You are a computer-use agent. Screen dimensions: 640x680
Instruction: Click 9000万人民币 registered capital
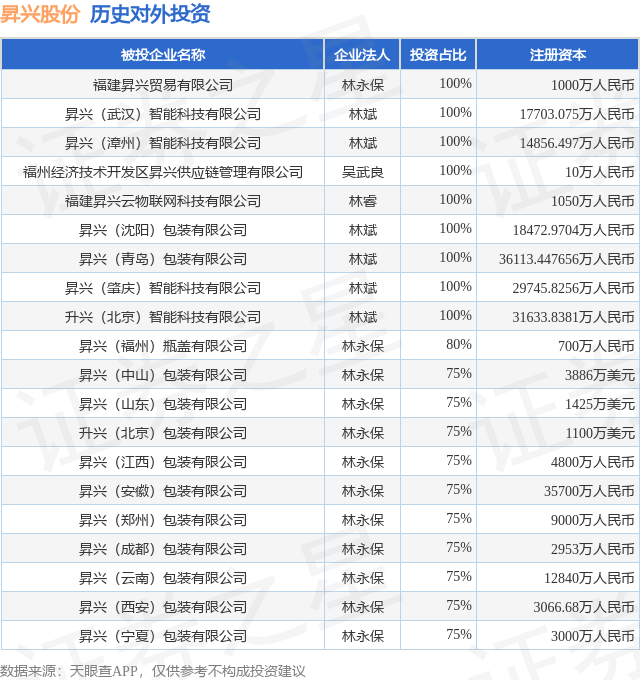(593, 520)
